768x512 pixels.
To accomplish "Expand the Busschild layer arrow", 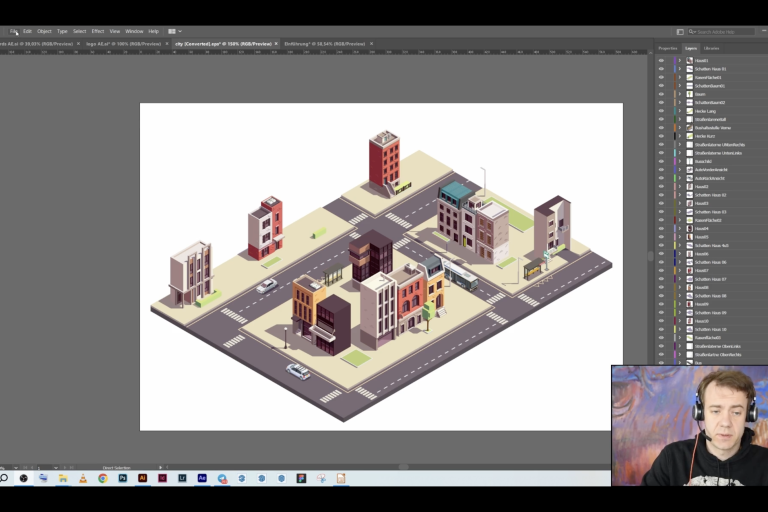I will coord(679,161).
